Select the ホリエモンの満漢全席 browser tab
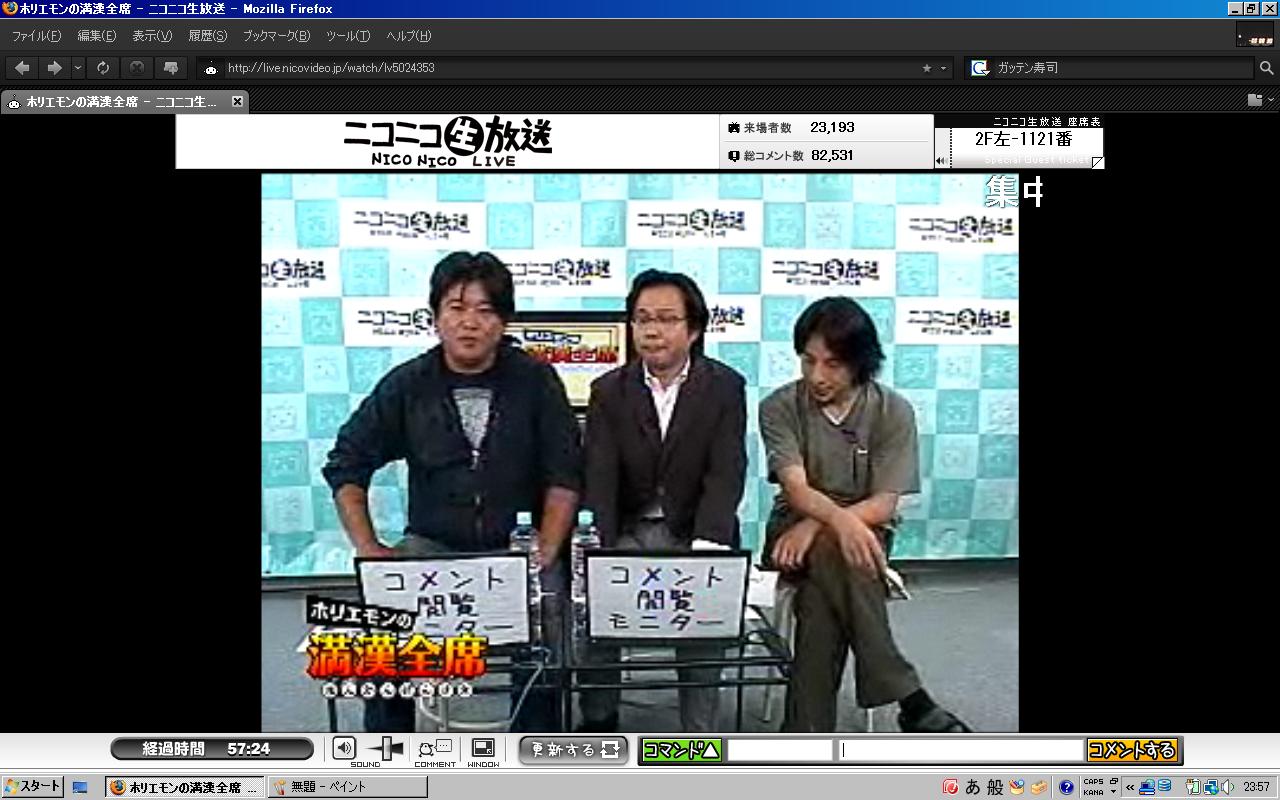The width and height of the screenshot is (1280, 800). tap(125, 101)
